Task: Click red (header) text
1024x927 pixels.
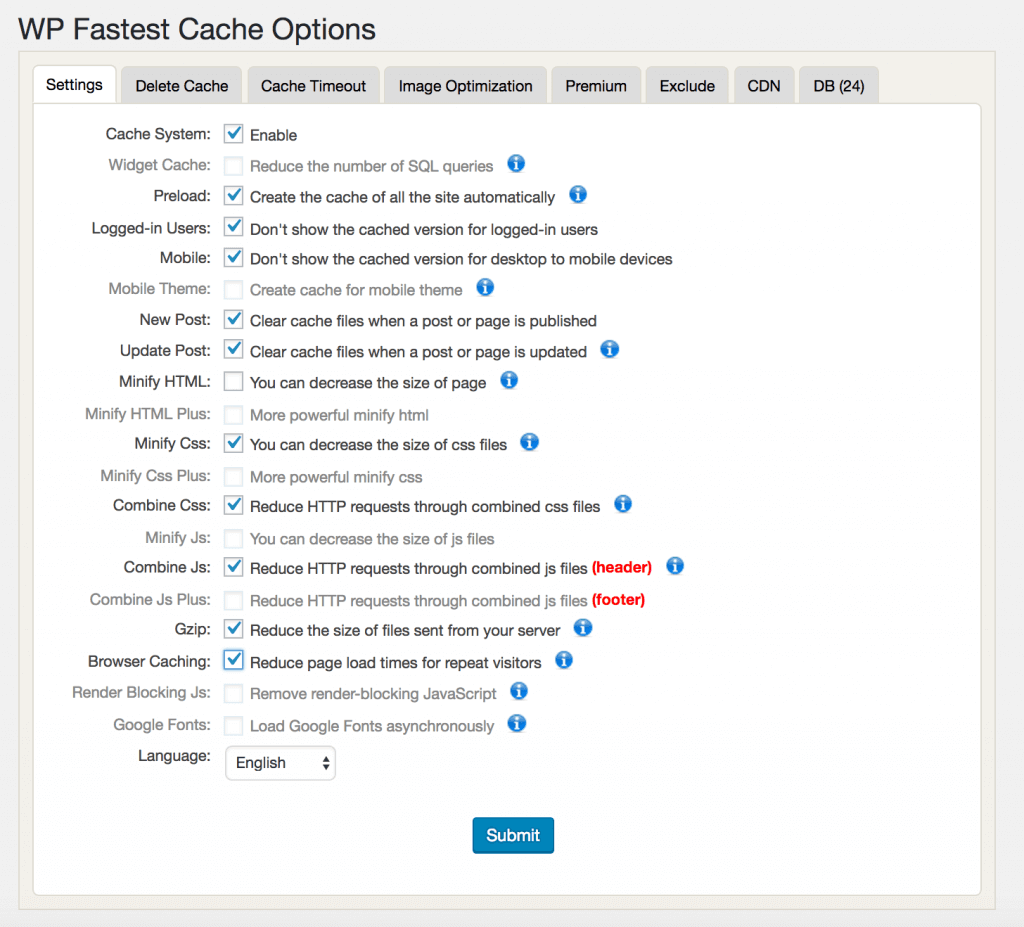Action: click(622, 568)
